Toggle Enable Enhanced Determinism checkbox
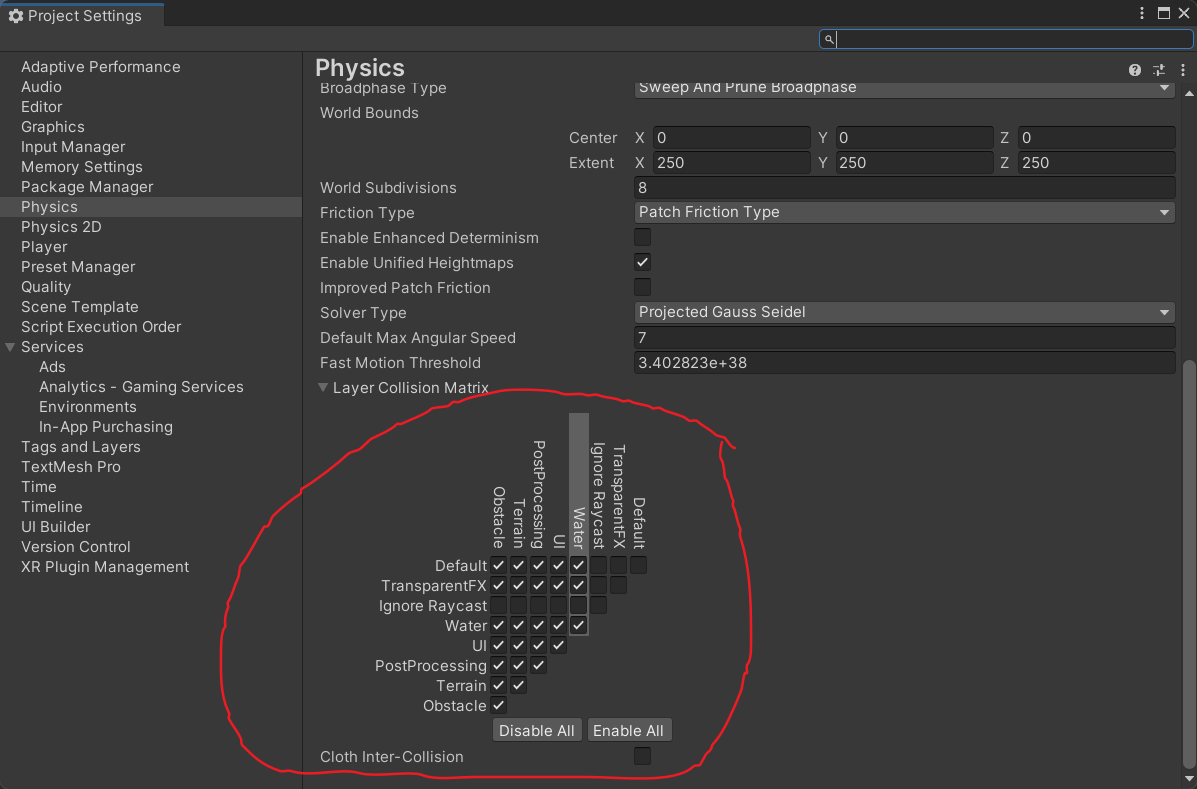The image size is (1197, 789). point(642,238)
